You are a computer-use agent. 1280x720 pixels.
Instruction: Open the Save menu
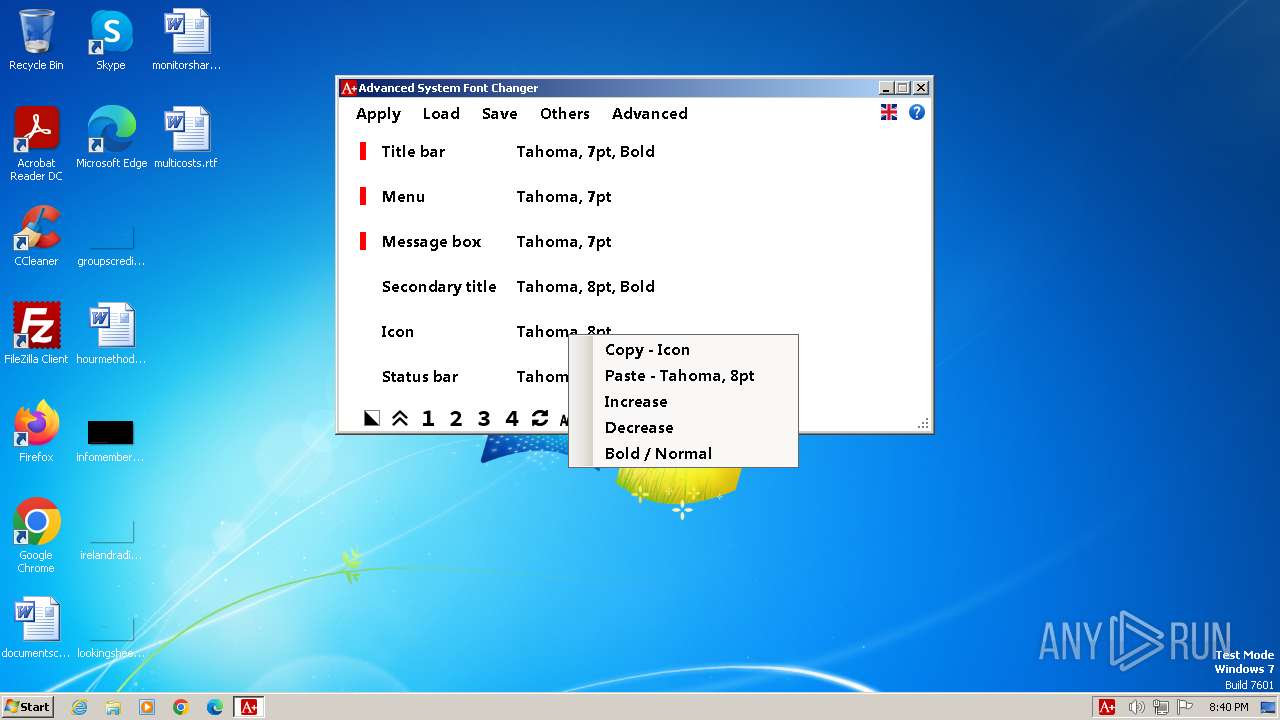[499, 114]
